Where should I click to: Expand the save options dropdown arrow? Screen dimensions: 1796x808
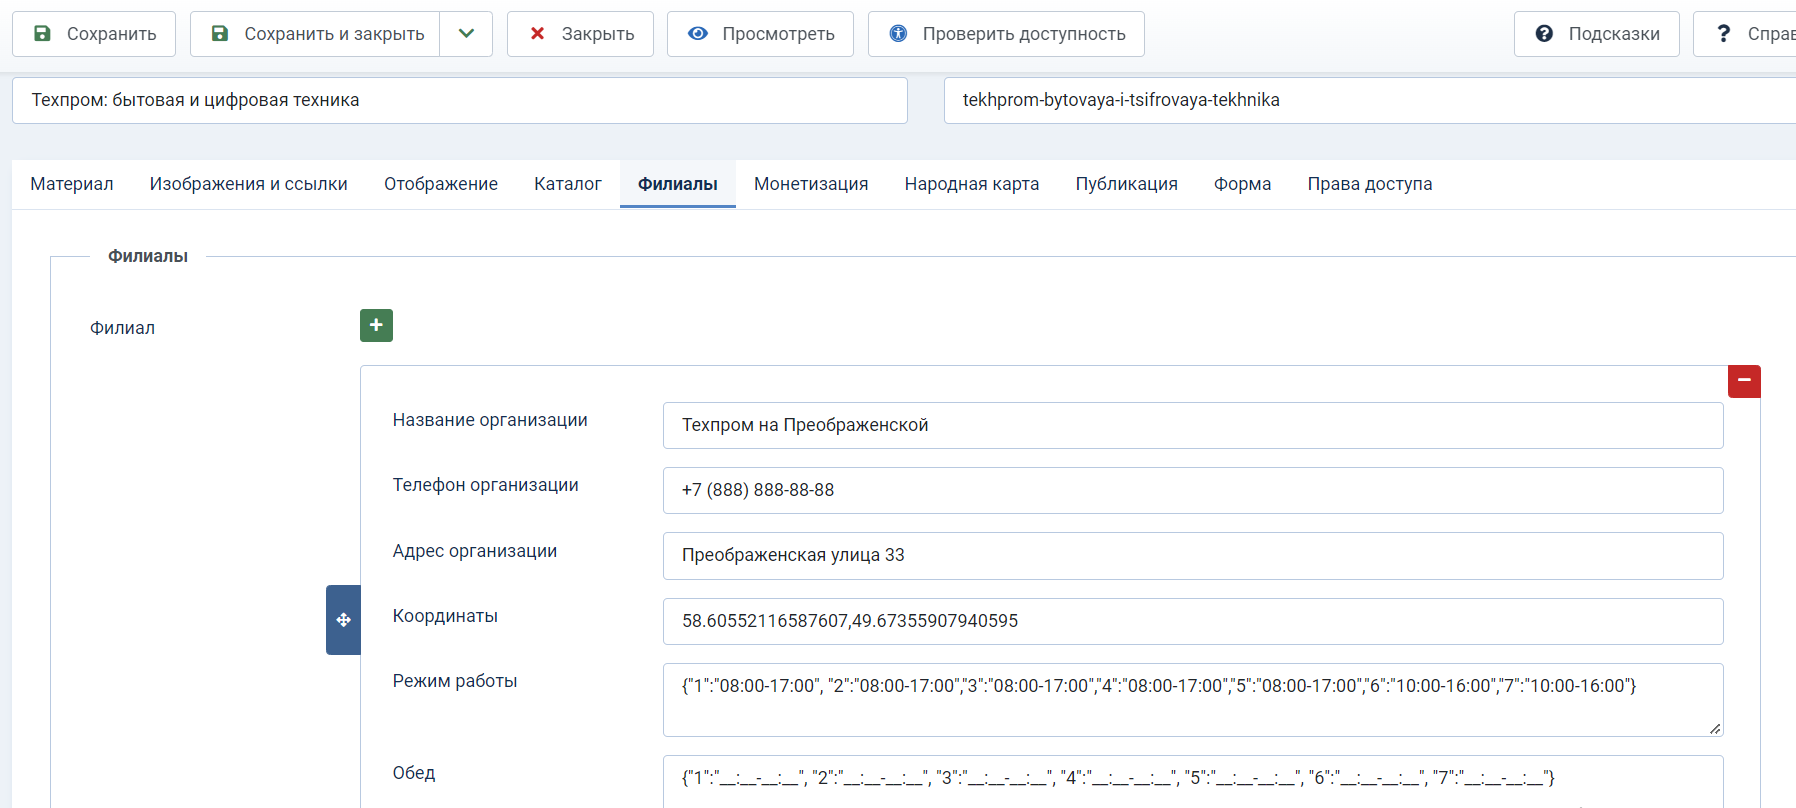(466, 34)
